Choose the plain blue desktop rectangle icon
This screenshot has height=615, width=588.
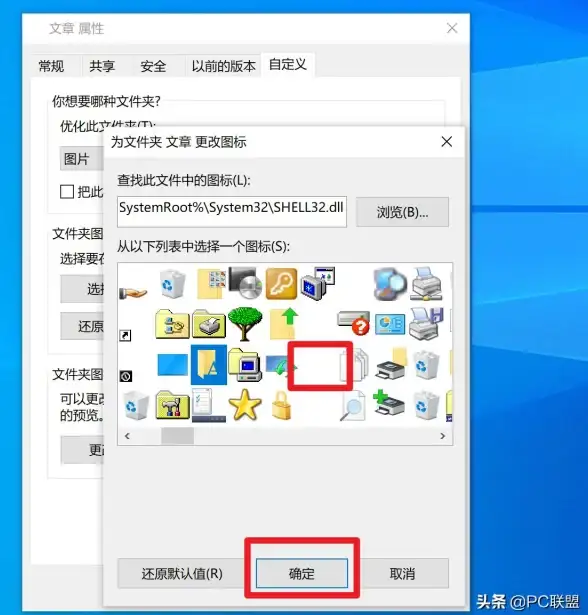tap(173, 365)
